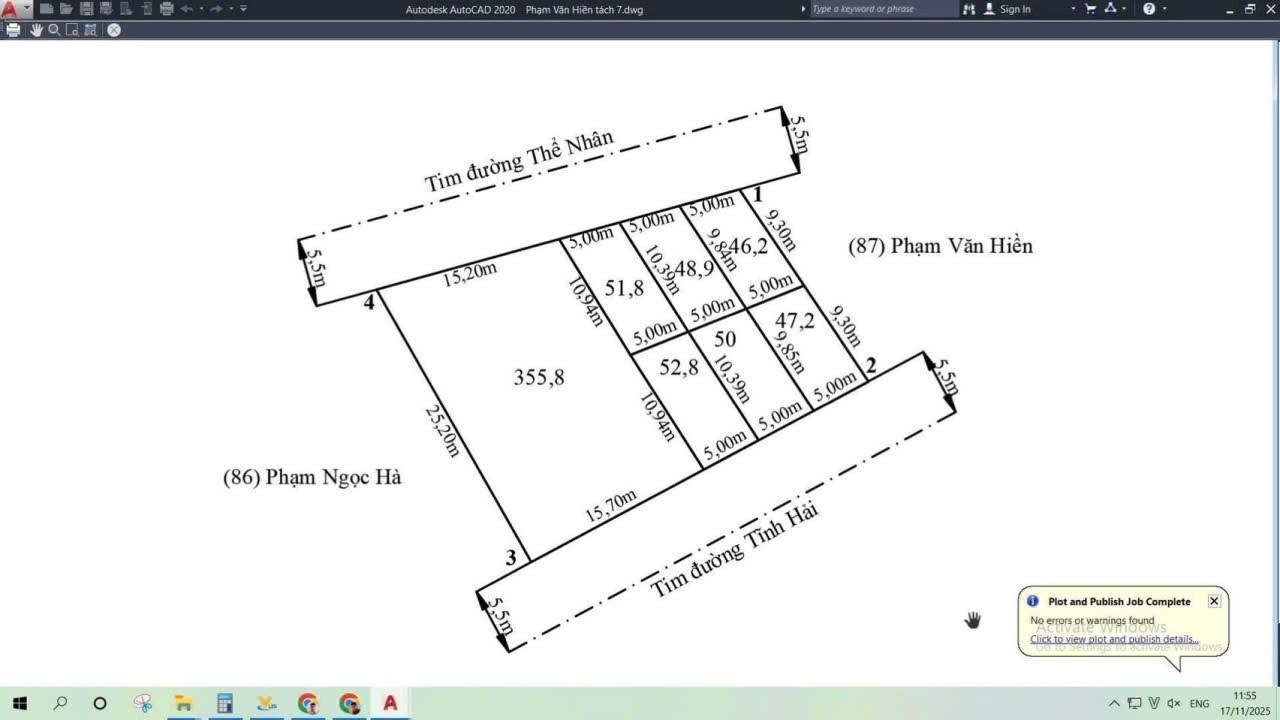The height and width of the screenshot is (720, 1280).
Task: Click Sign In on the title bar
Action: (x=1013, y=9)
